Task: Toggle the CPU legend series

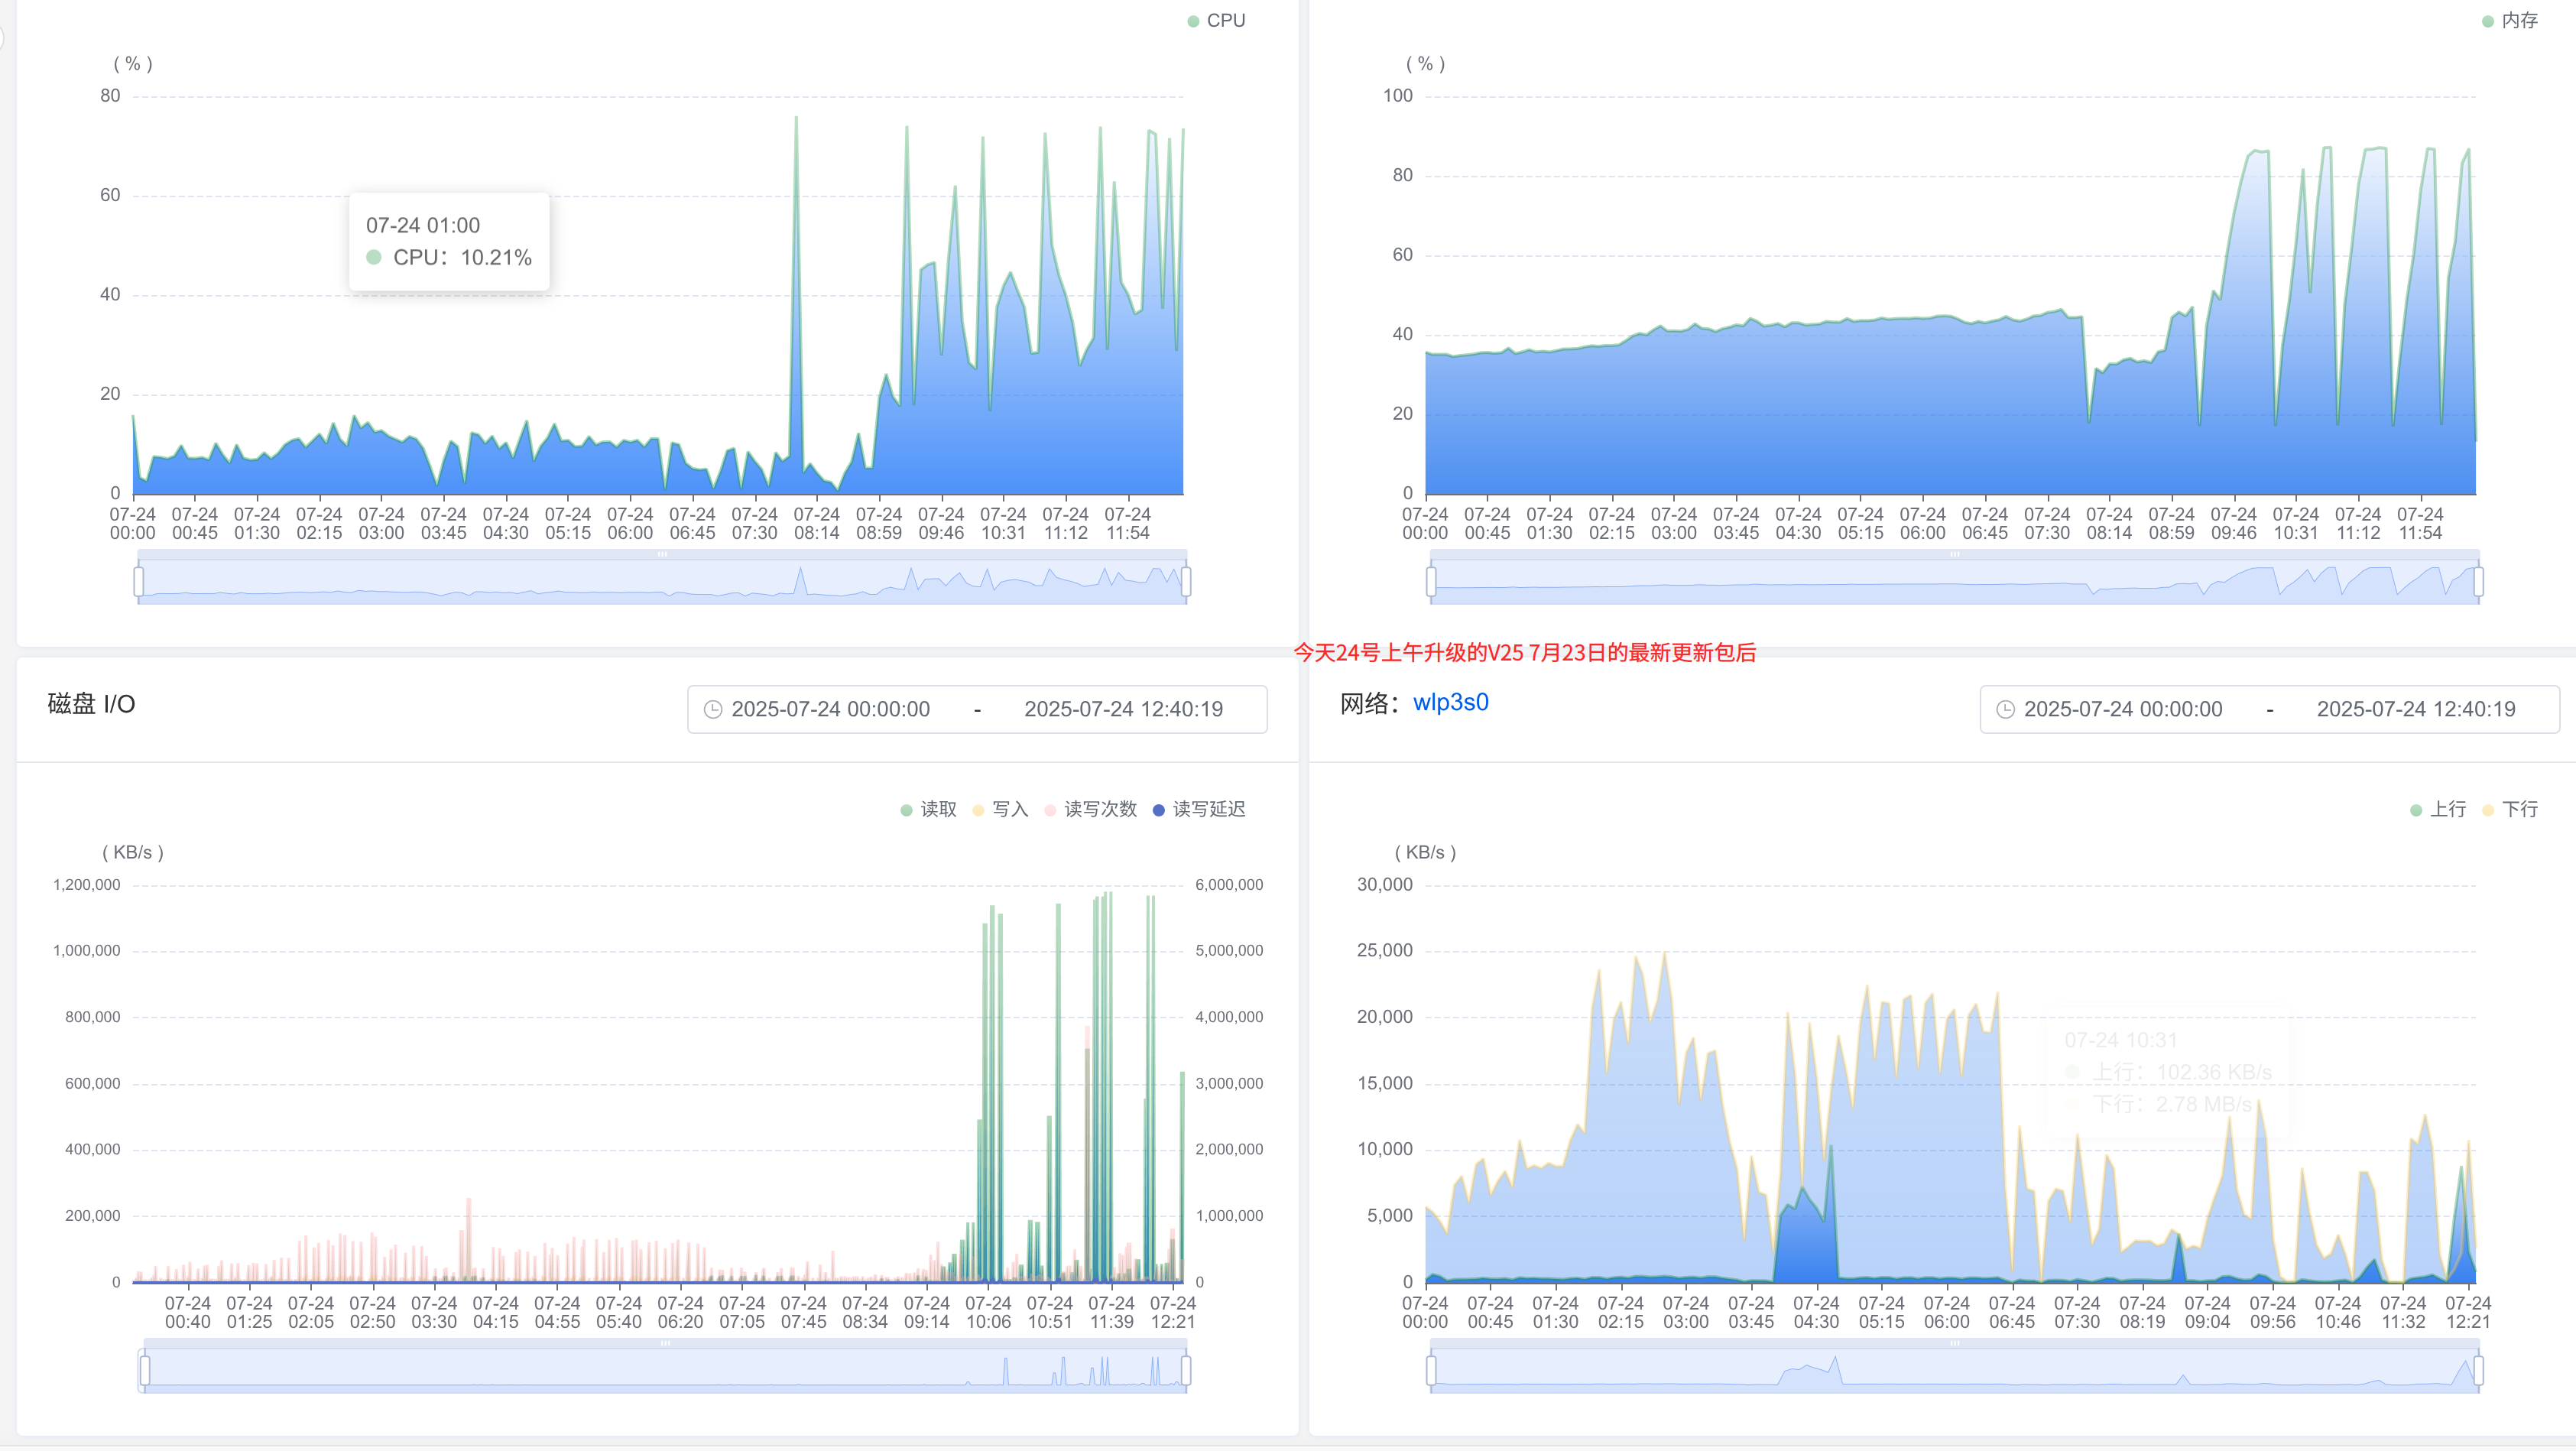Action: point(1216,21)
